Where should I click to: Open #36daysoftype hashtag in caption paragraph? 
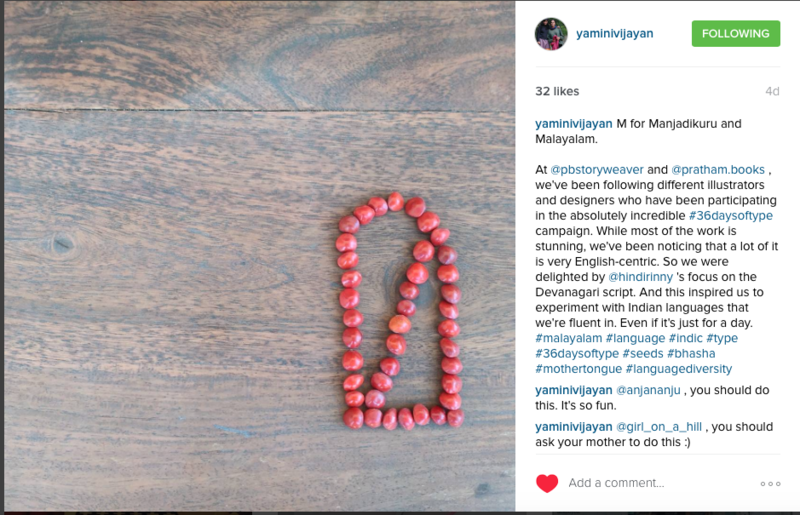coord(731,215)
